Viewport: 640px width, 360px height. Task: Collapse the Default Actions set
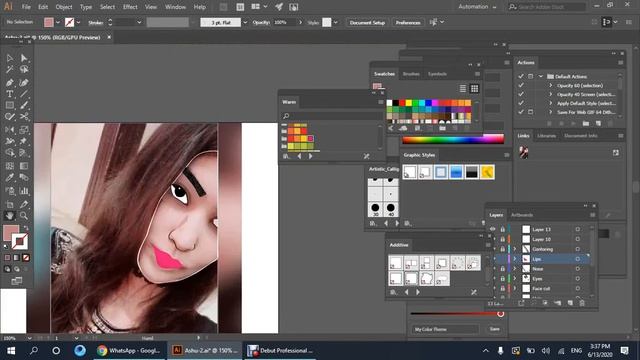pos(540,76)
